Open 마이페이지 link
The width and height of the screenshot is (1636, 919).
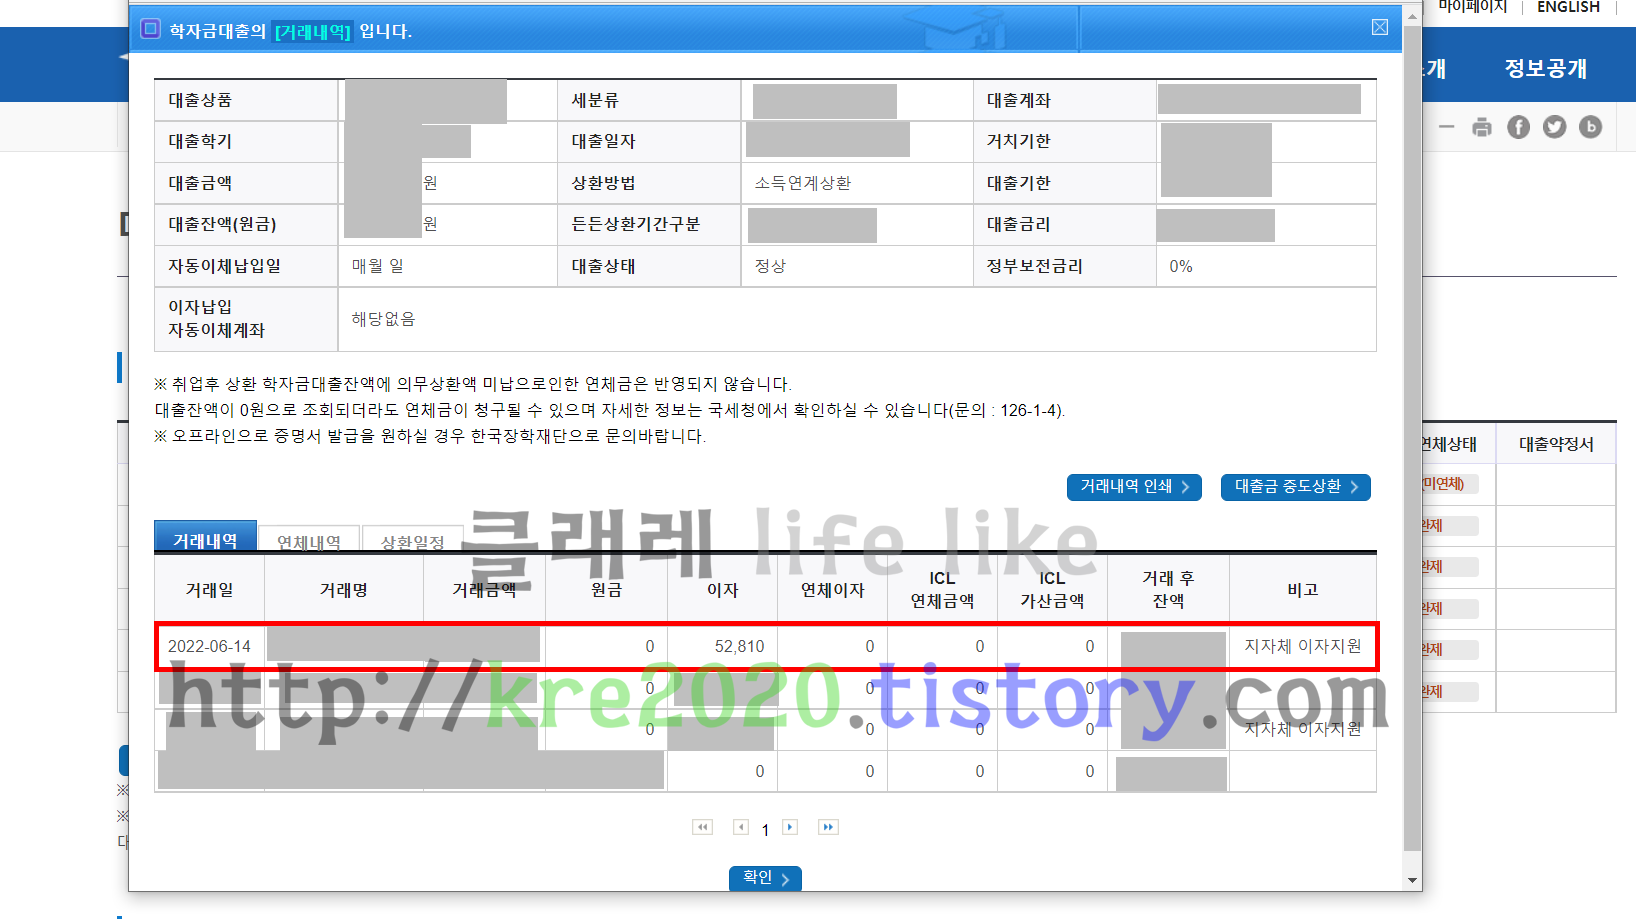[x=1472, y=7]
